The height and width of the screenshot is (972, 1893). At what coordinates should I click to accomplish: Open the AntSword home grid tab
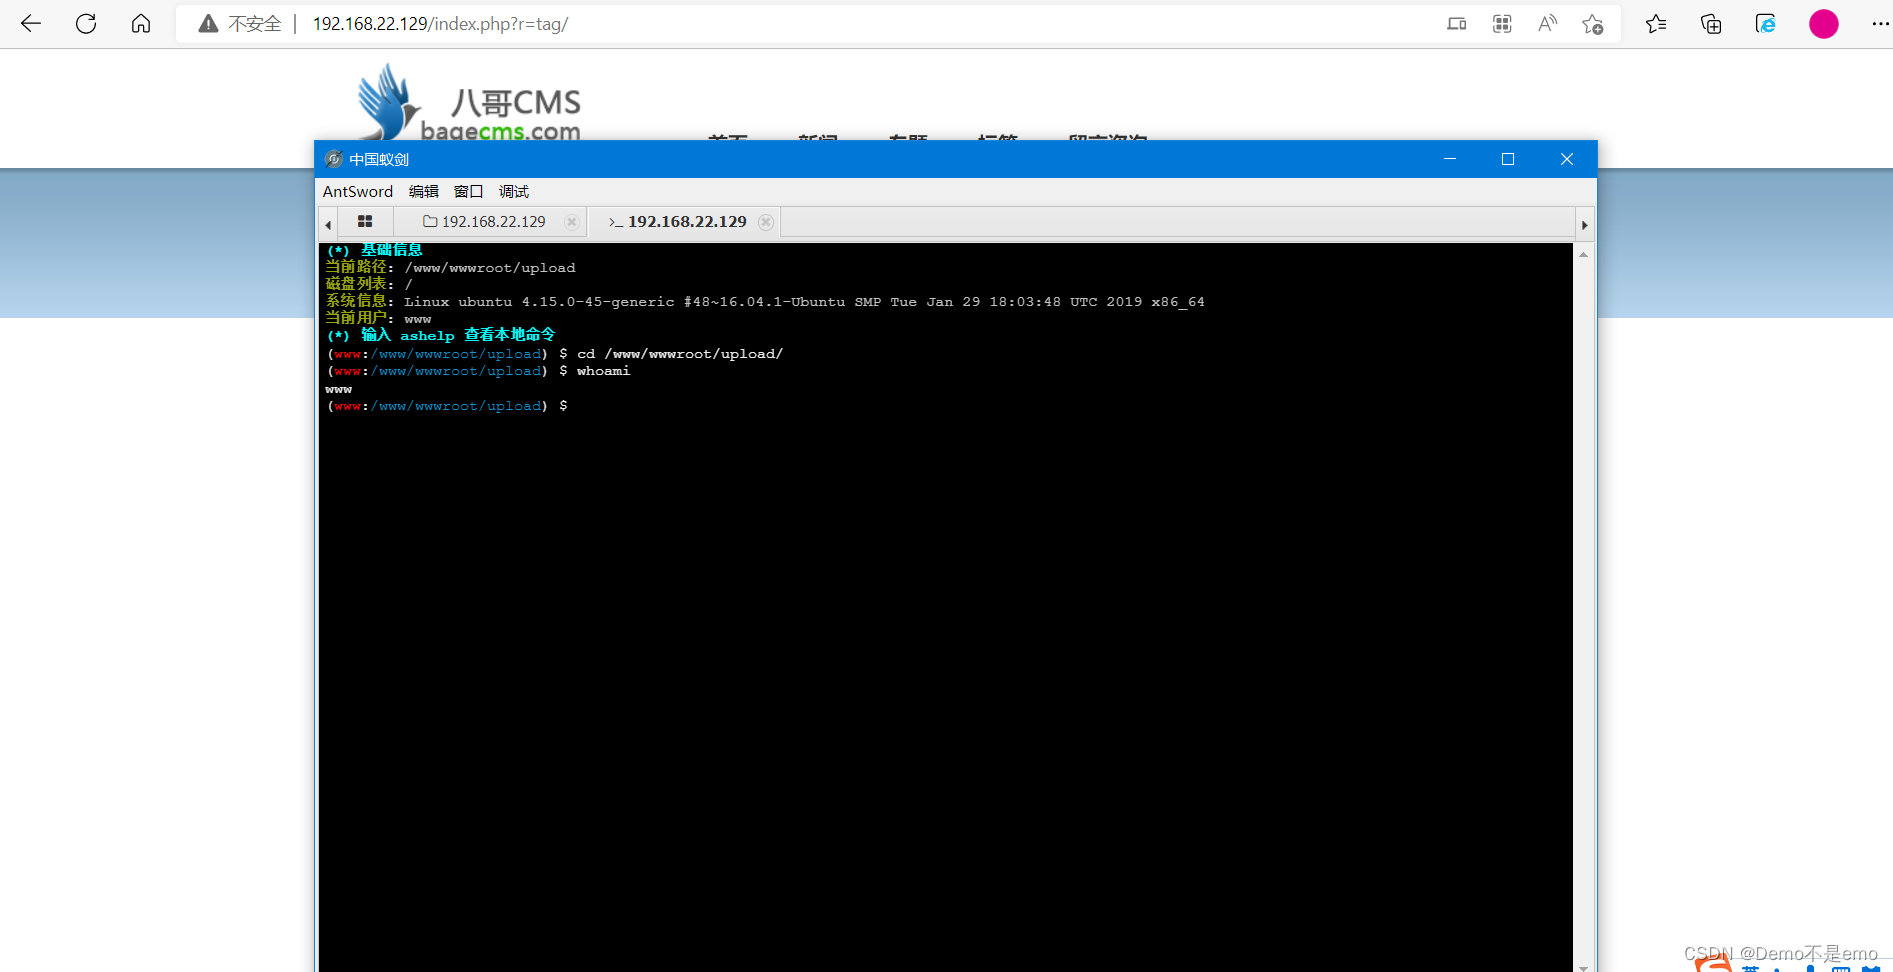click(x=365, y=222)
